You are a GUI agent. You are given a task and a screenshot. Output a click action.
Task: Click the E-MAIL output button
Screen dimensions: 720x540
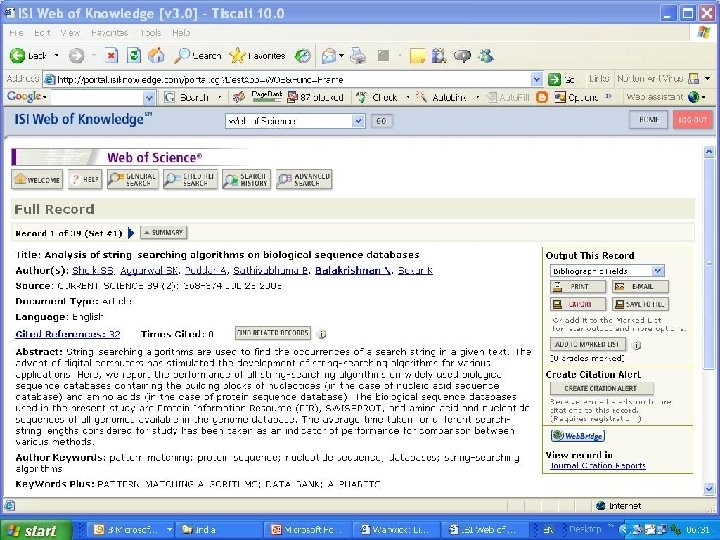640,287
